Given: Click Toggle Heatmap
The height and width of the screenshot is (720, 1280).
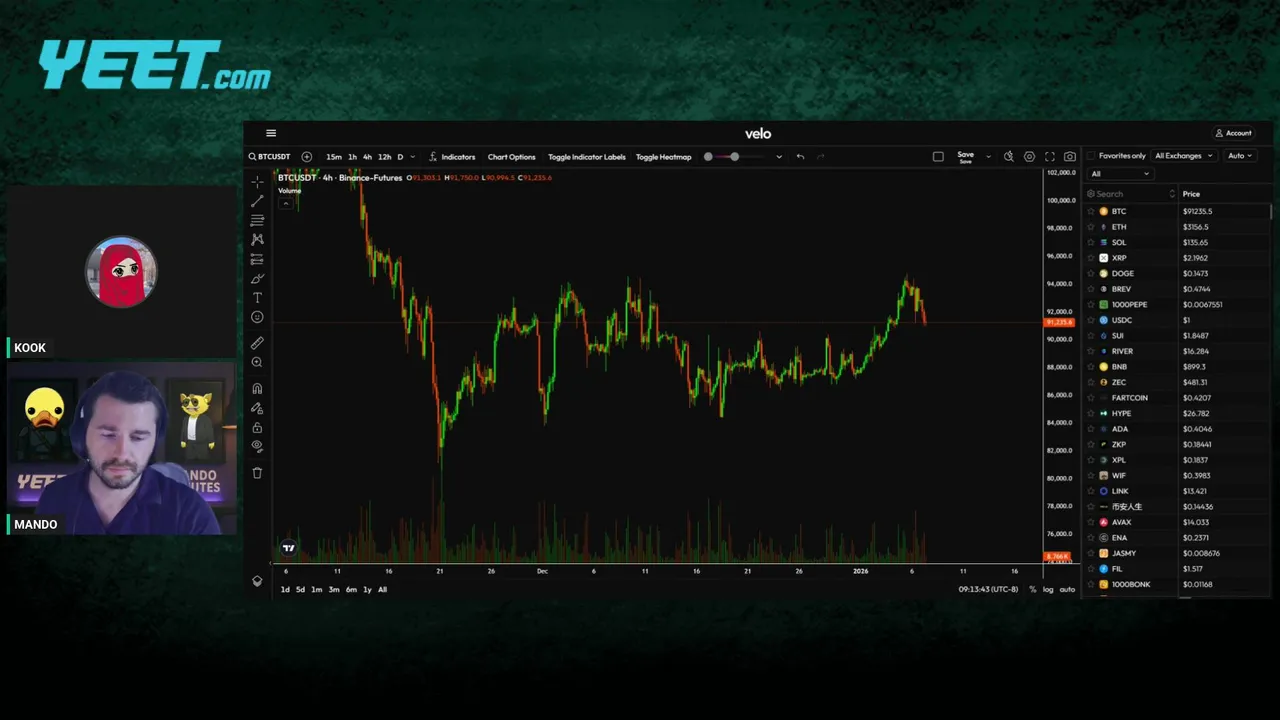Looking at the screenshot, I should (664, 157).
